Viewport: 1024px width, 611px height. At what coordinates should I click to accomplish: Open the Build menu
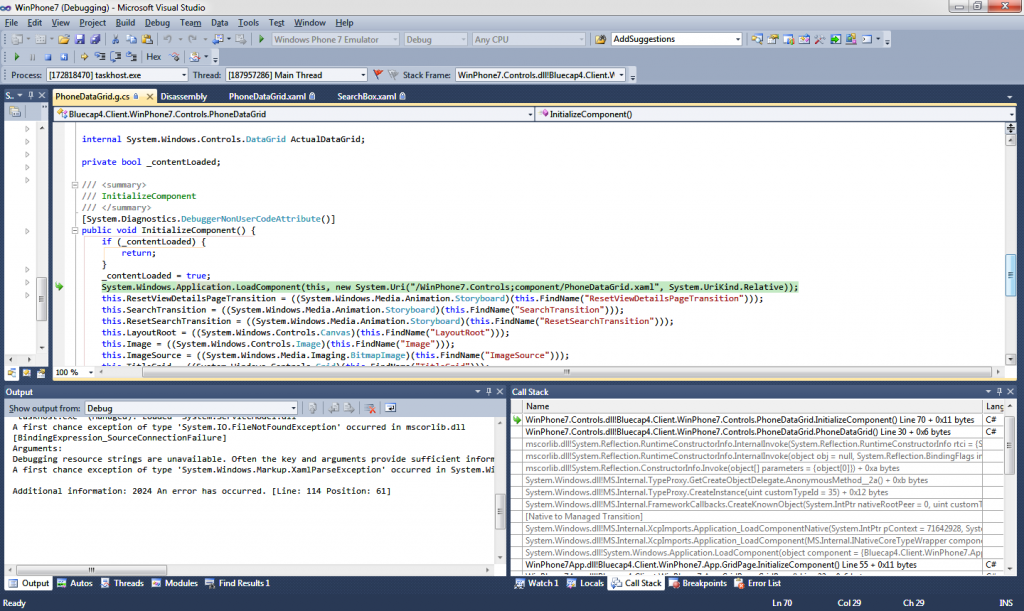(x=125, y=22)
